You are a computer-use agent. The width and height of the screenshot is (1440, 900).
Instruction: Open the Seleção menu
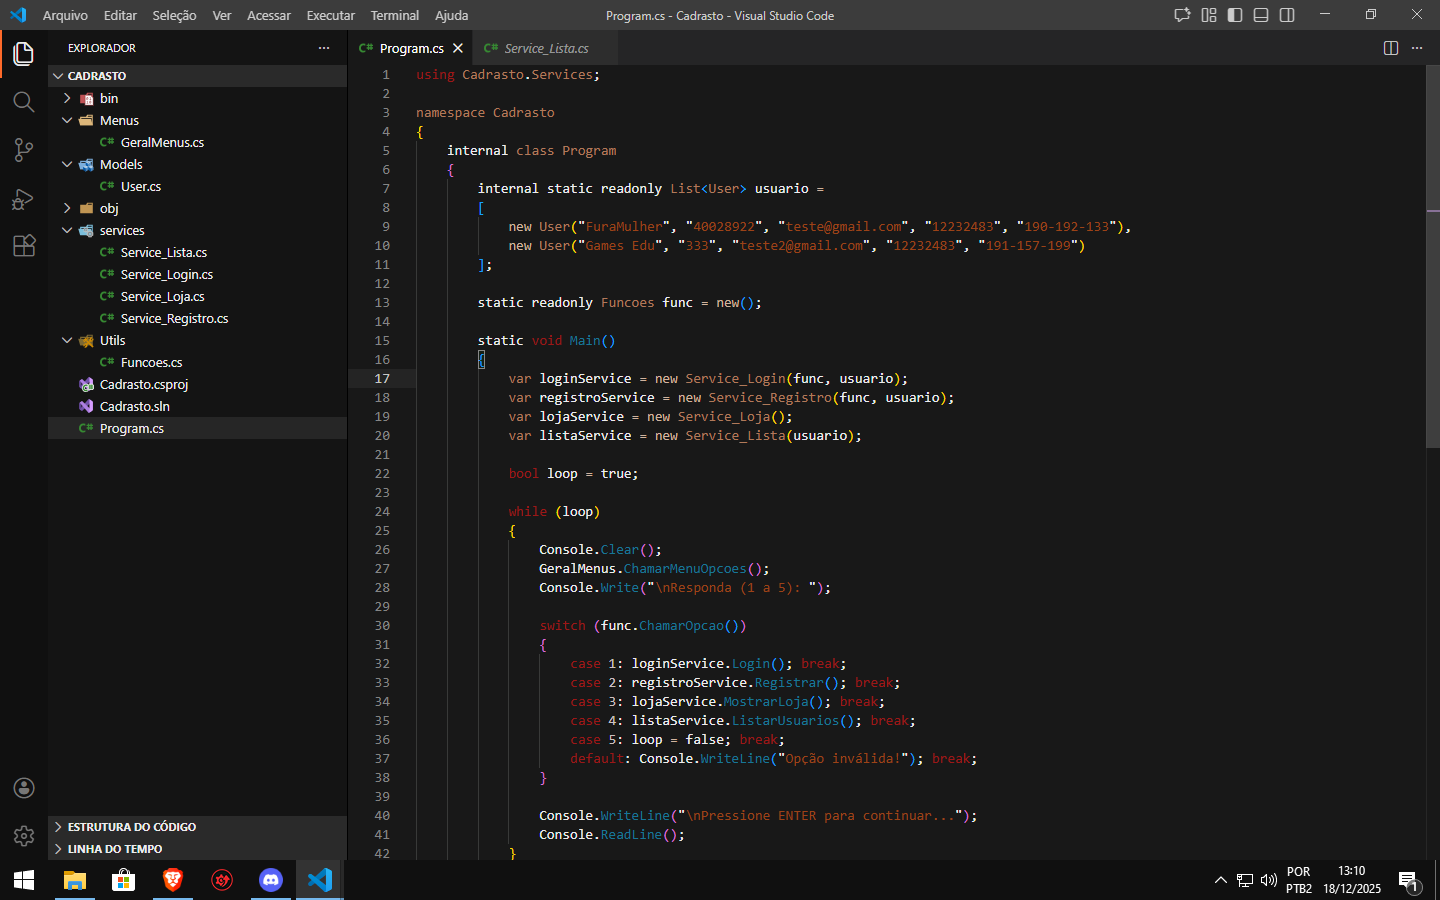click(x=174, y=15)
